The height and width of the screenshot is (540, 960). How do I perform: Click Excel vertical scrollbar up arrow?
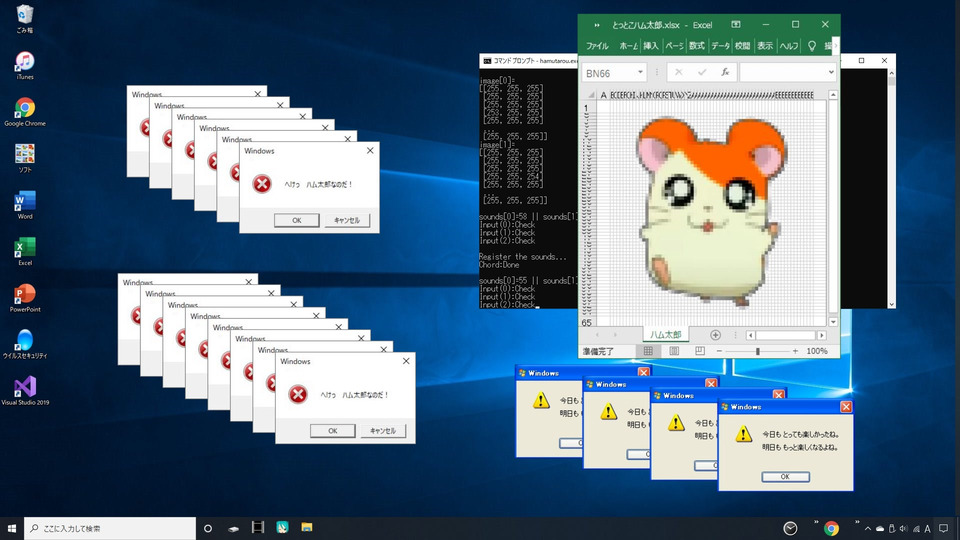[833, 95]
